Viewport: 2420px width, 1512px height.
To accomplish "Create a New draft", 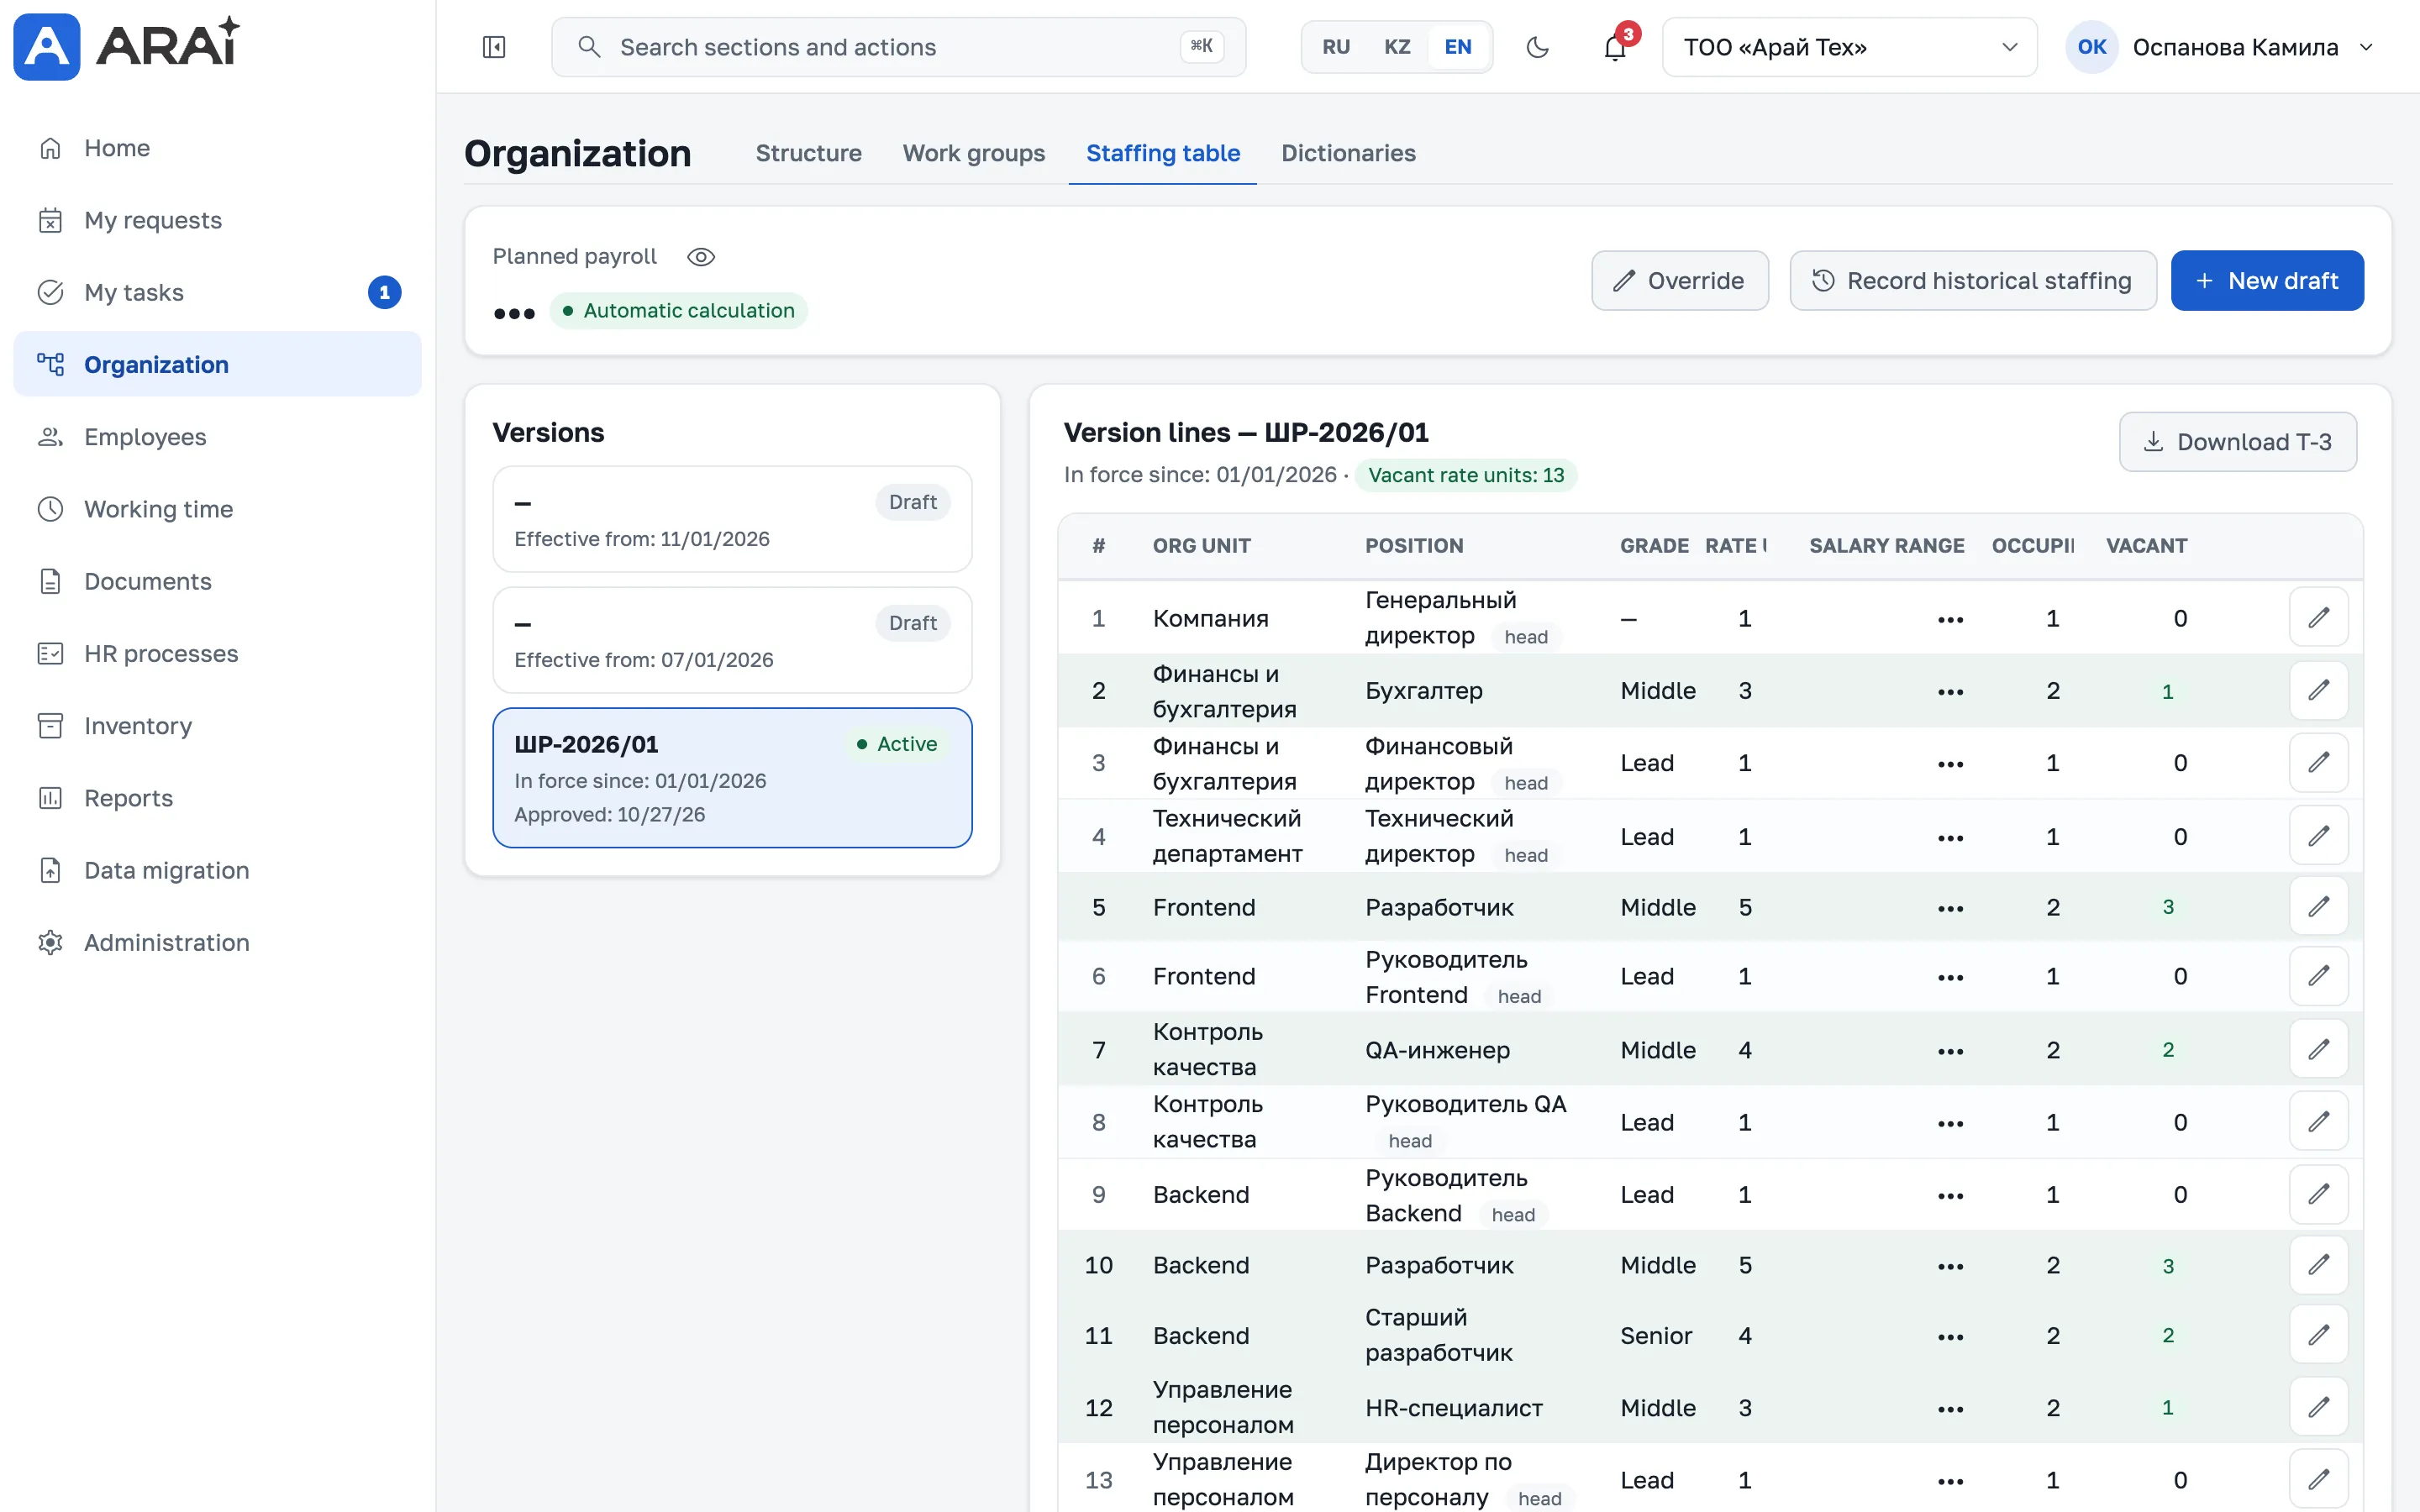I will (x=2266, y=281).
